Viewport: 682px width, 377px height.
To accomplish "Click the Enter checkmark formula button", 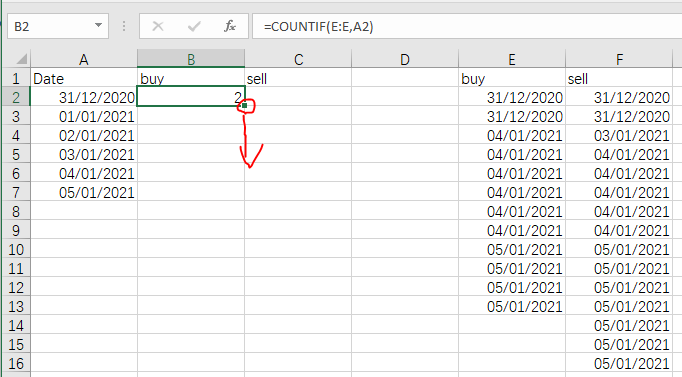I will click(x=194, y=27).
